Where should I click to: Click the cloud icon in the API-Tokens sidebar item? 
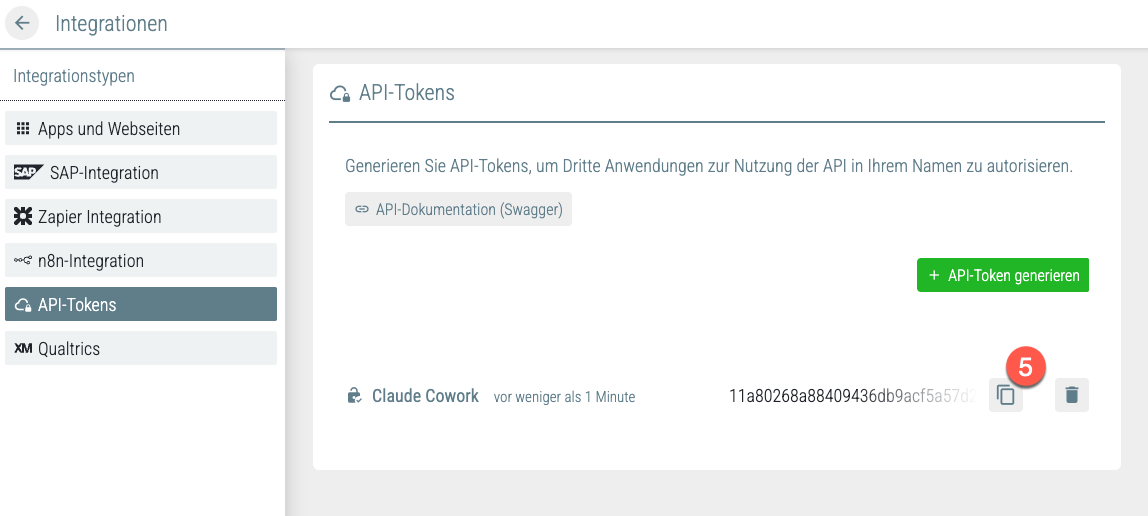point(23,304)
